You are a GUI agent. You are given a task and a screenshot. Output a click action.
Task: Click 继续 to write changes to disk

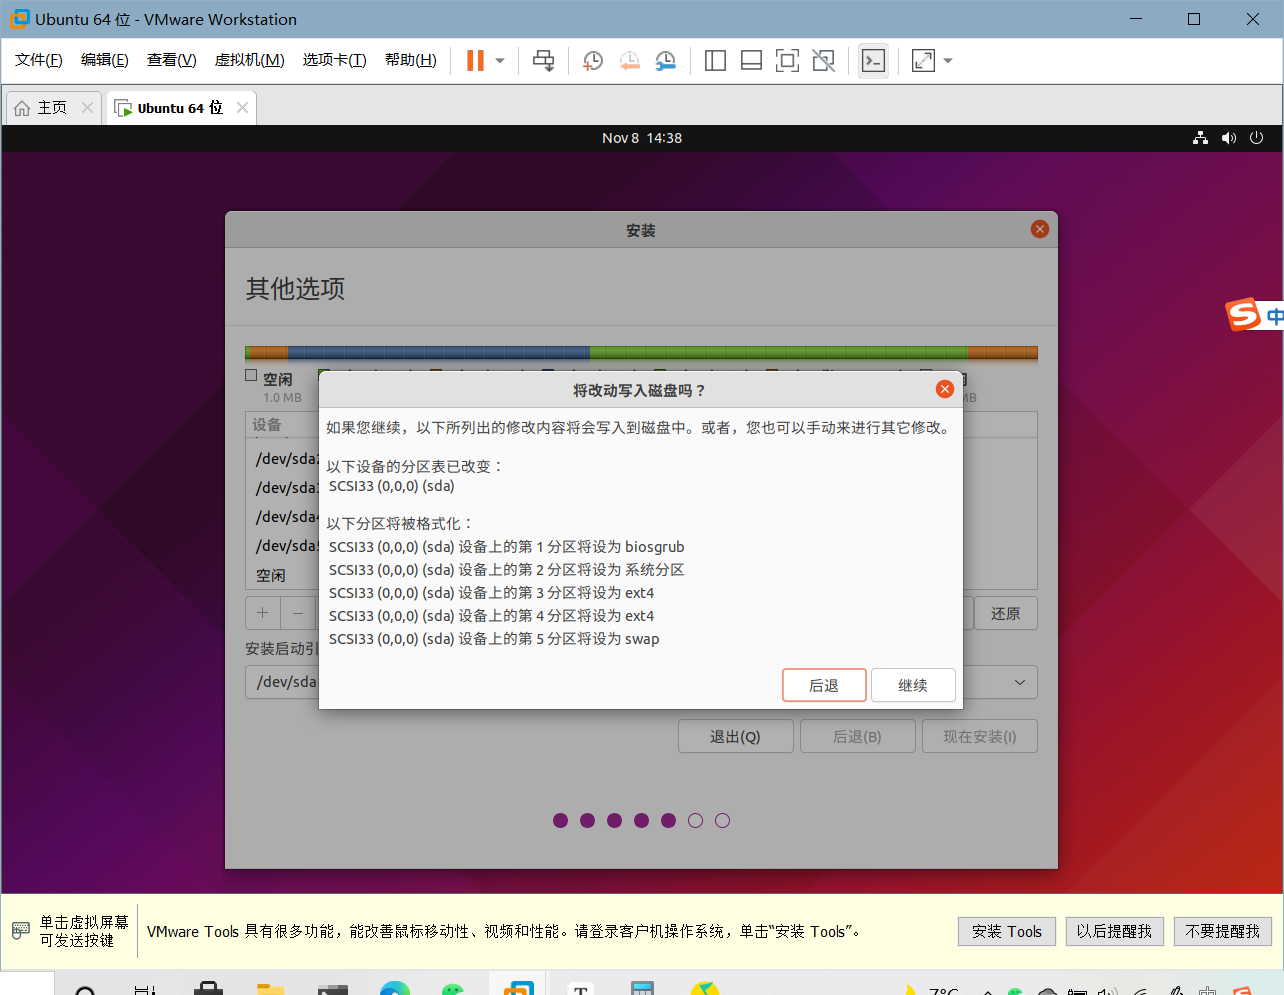(x=912, y=685)
